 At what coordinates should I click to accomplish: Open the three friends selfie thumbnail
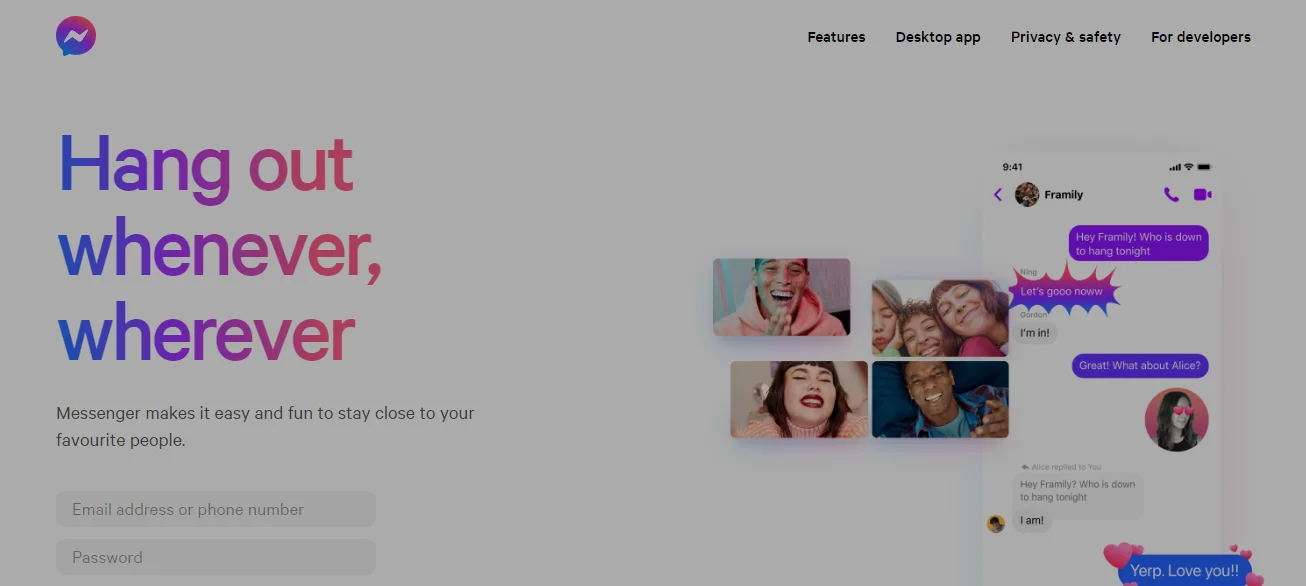pos(940,318)
